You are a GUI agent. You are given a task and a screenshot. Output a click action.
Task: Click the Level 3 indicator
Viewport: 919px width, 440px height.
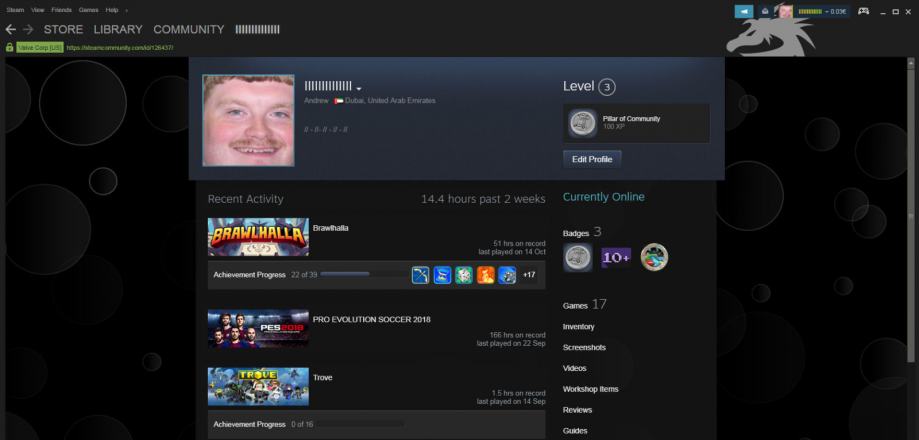(589, 87)
